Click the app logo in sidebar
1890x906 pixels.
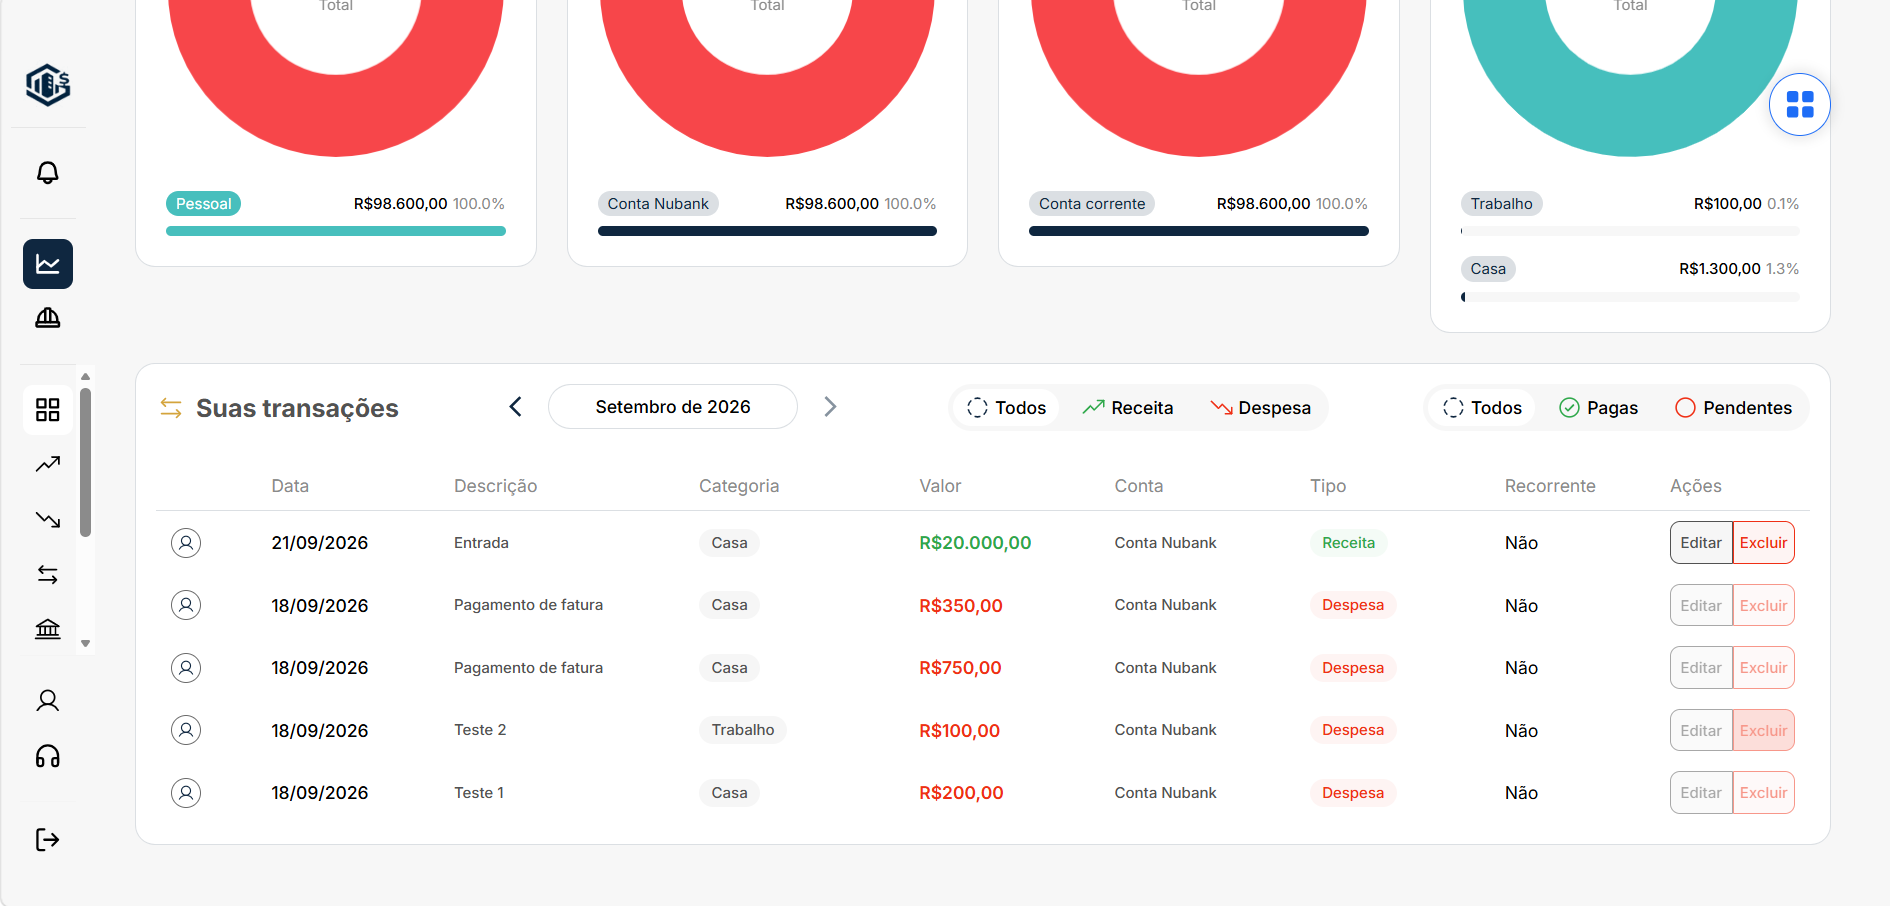48,85
